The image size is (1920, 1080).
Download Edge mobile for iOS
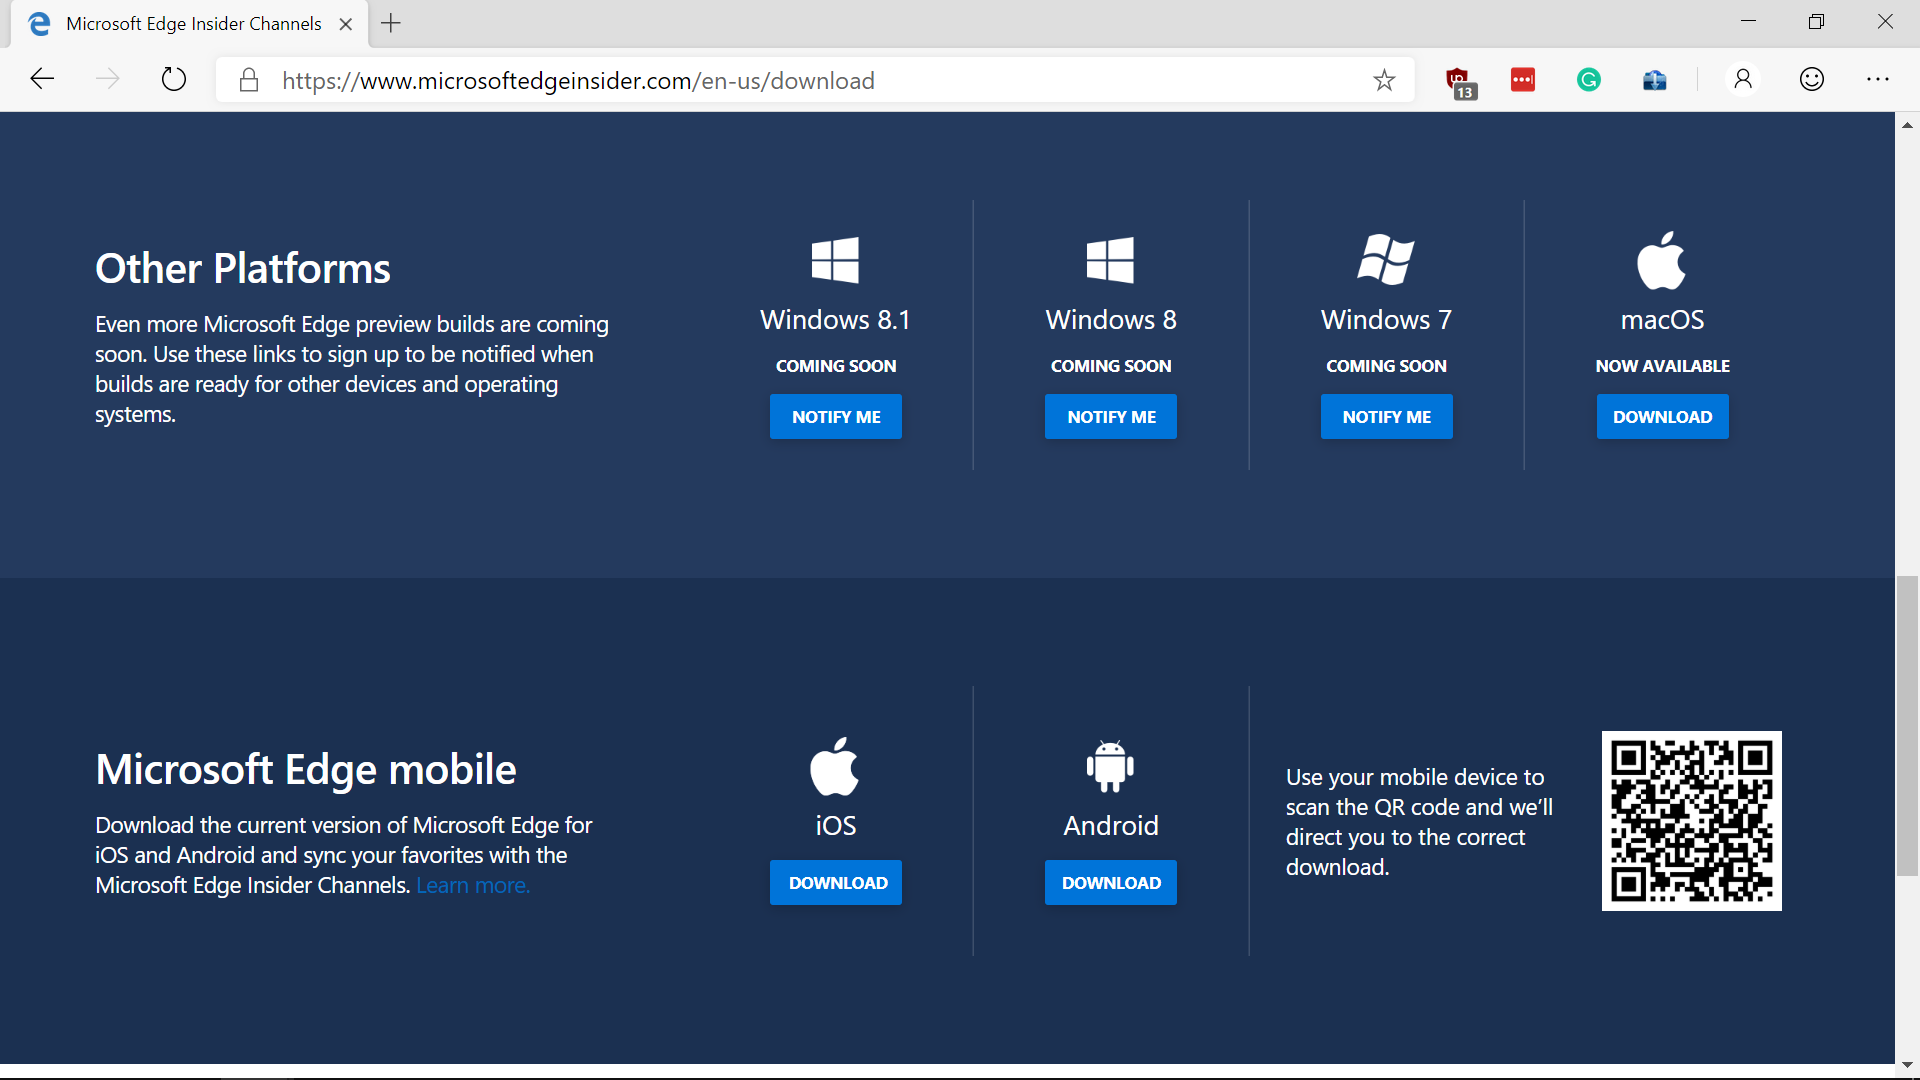pyautogui.click(x=836, y=883)
